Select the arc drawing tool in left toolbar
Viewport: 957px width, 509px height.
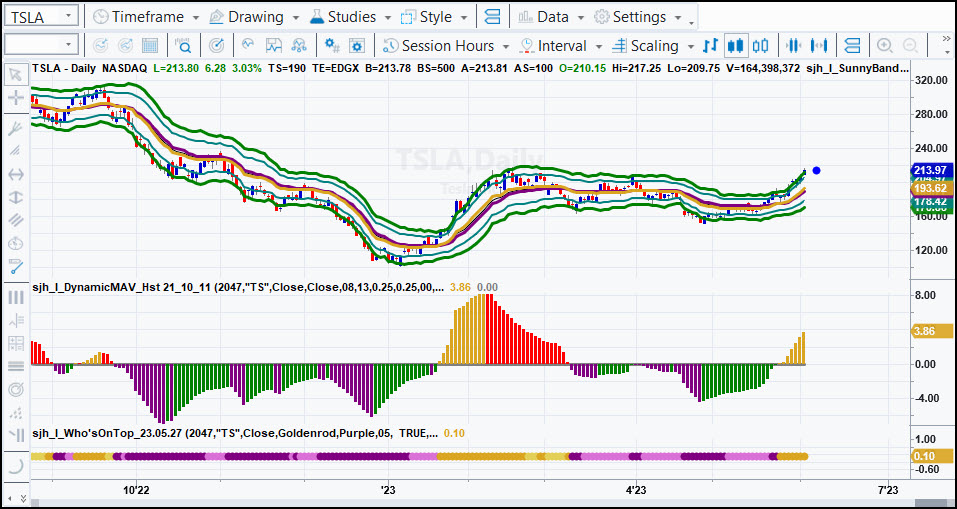tap(15, 466)
